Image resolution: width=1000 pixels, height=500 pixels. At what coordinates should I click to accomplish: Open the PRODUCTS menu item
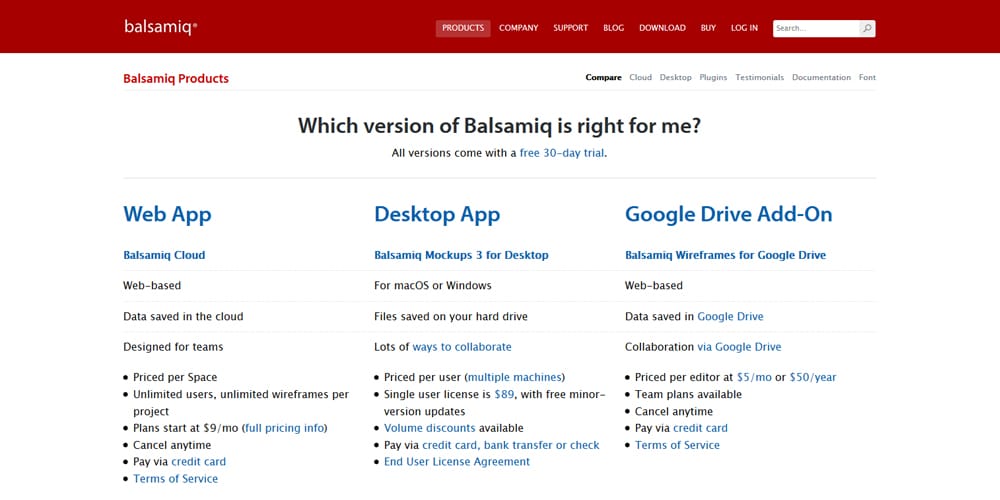click(463, 28)
